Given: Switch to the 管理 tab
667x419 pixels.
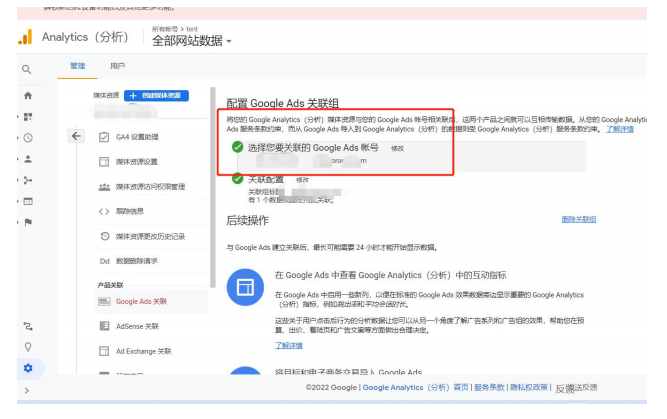Looking at the screenshot, I should click(x=77, y=66).
